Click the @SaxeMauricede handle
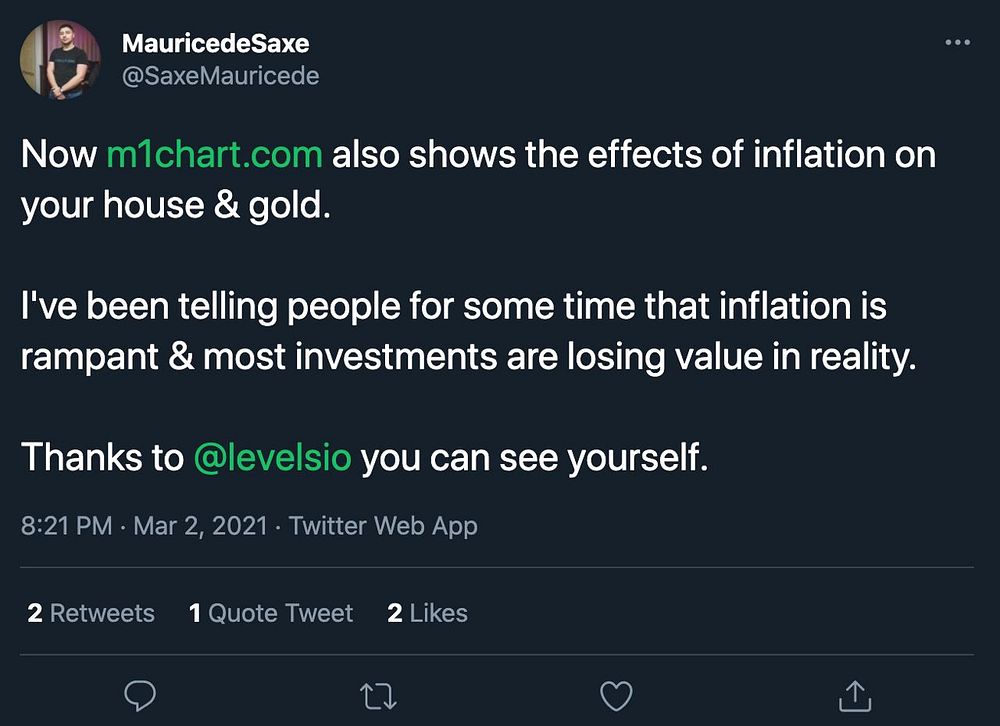 (x=220, y=76)
